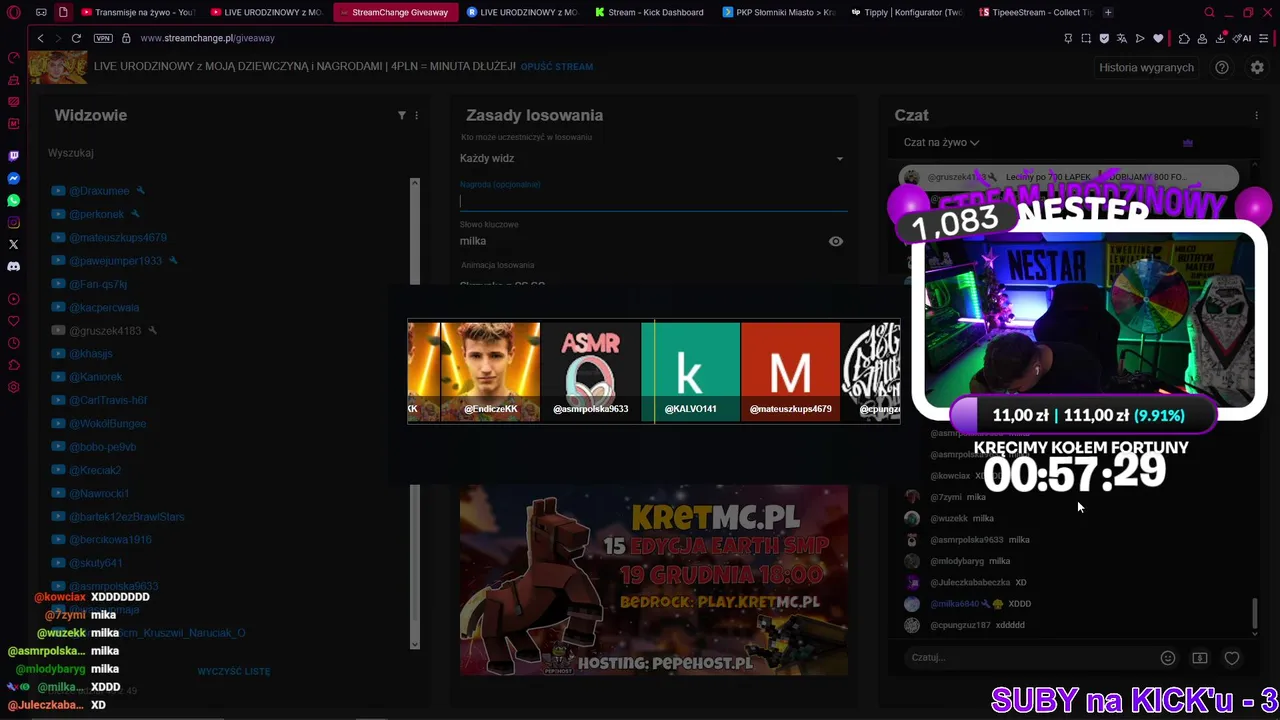Focus the 'Czatuj...' chat input
This screenshot has height=720, width=1280.
point(1030,658)
